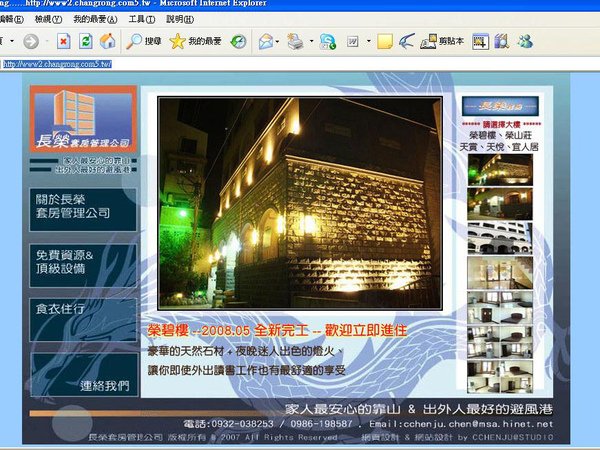Click the screen capture frame icon

pyautogui.click(x=480, y=41)
